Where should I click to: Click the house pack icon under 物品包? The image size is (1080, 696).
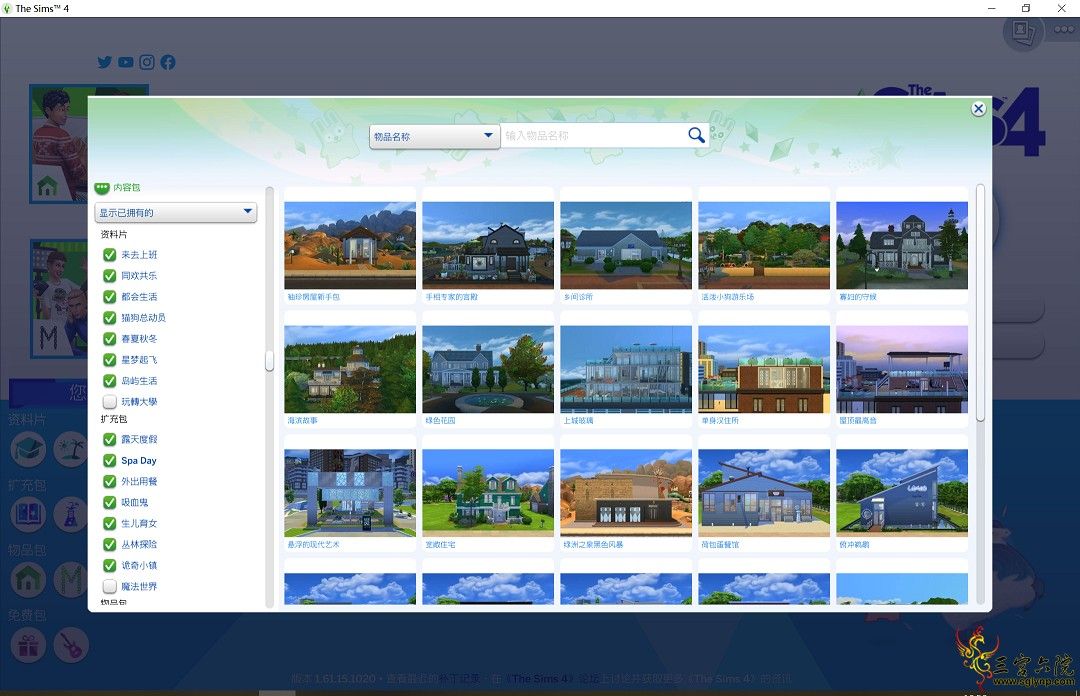[x=28, y=579]
